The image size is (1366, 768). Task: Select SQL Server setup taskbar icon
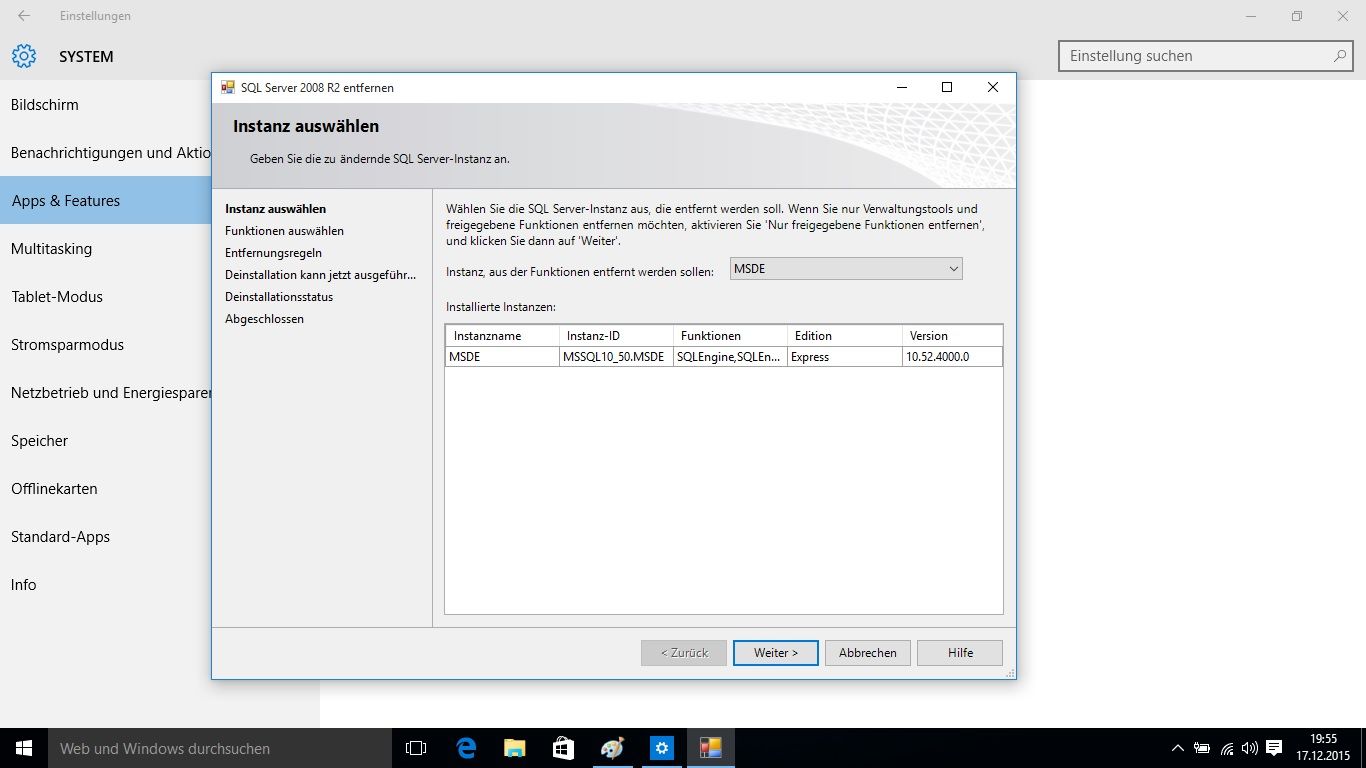[x=711, y=748]
